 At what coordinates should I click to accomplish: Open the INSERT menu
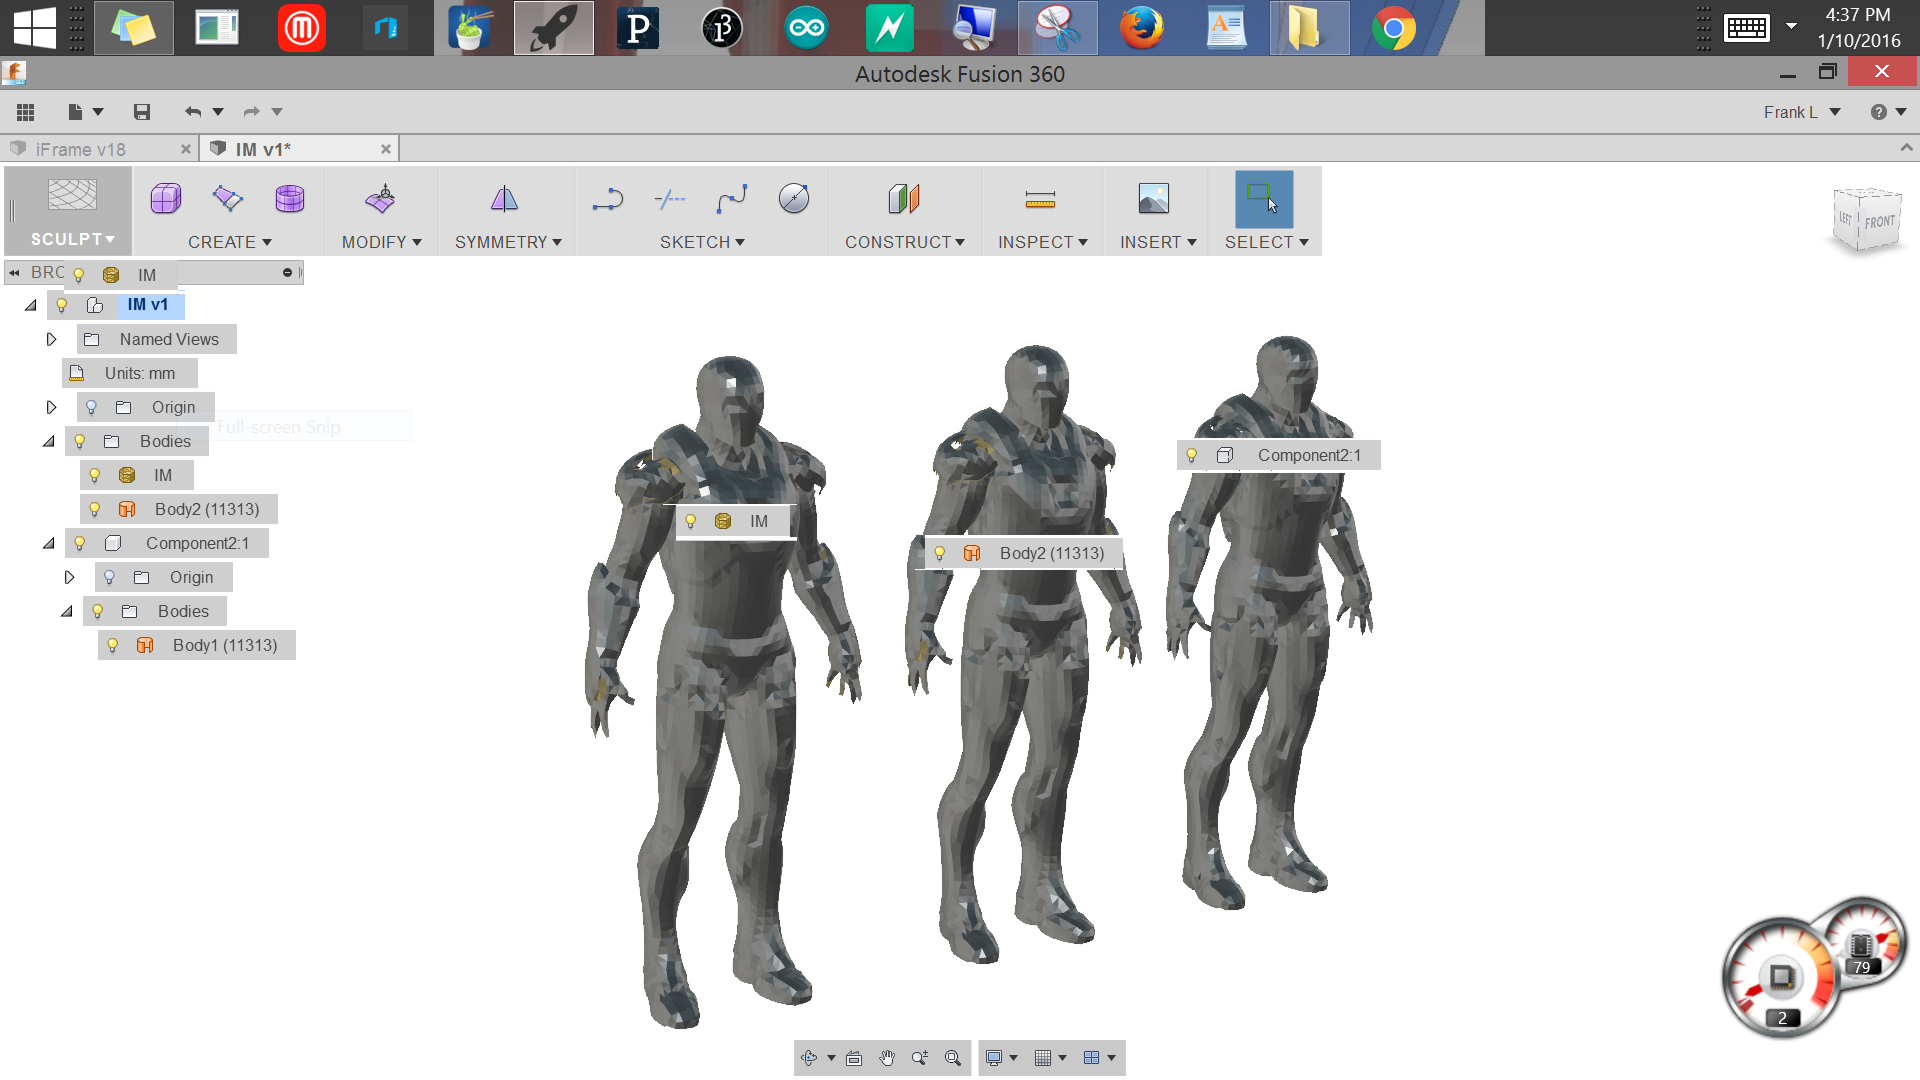click(1158, 242)
